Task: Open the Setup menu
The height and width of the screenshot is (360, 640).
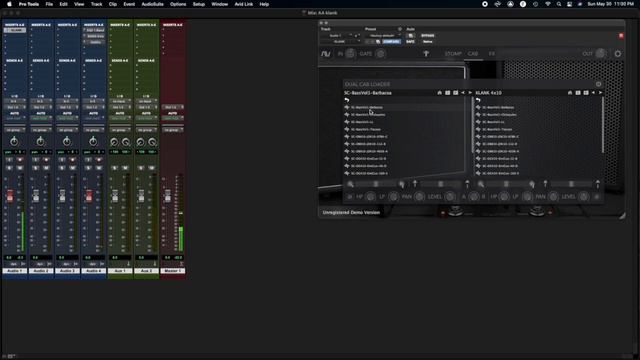Action: pos(199,4)
